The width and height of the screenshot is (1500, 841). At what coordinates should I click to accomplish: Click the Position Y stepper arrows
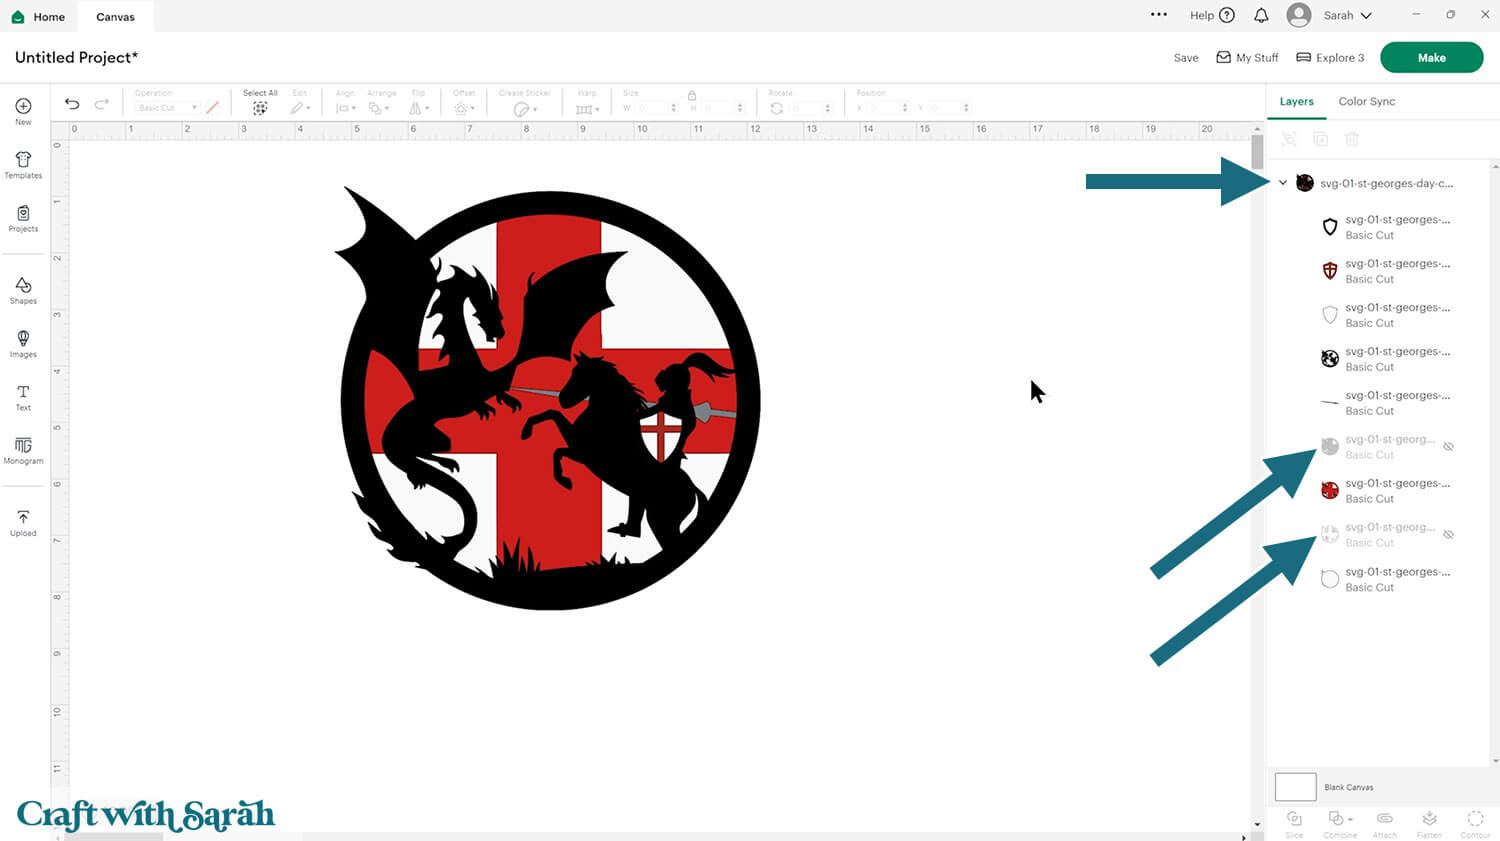pos(965,108)
